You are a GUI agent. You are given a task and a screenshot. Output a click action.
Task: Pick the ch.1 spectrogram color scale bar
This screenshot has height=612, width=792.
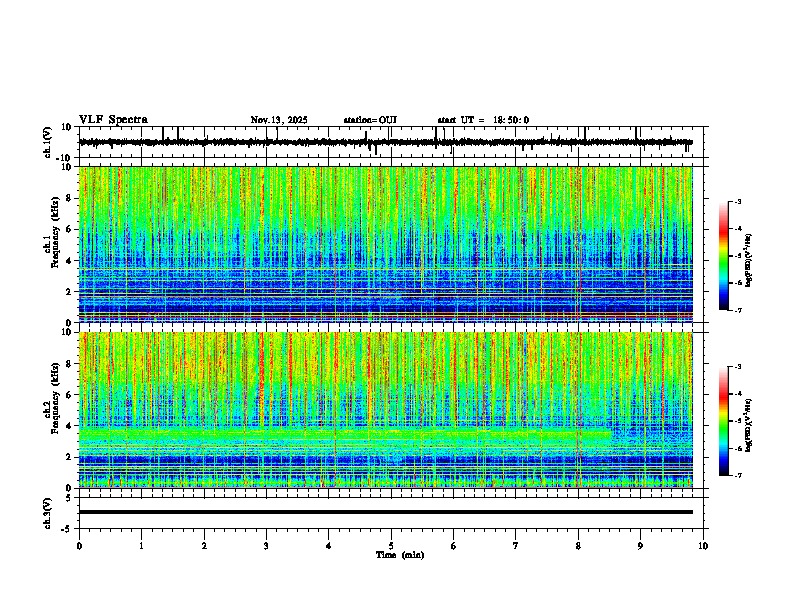pos(723,256)
